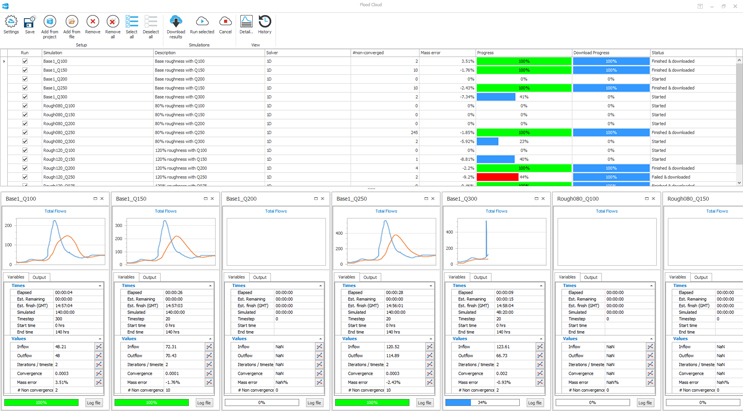Open Log file for Base1_Q150
The width and height of the screenshot is (743, 411).
pyautogui.click(x=204, y=403)
